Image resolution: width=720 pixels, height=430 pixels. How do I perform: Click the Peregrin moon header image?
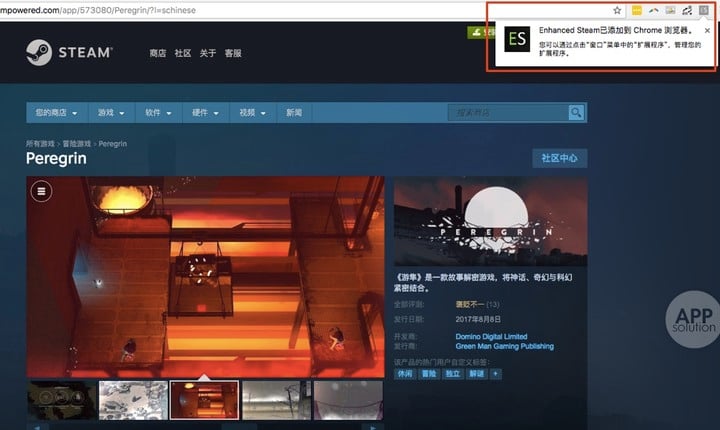[490, 221]
